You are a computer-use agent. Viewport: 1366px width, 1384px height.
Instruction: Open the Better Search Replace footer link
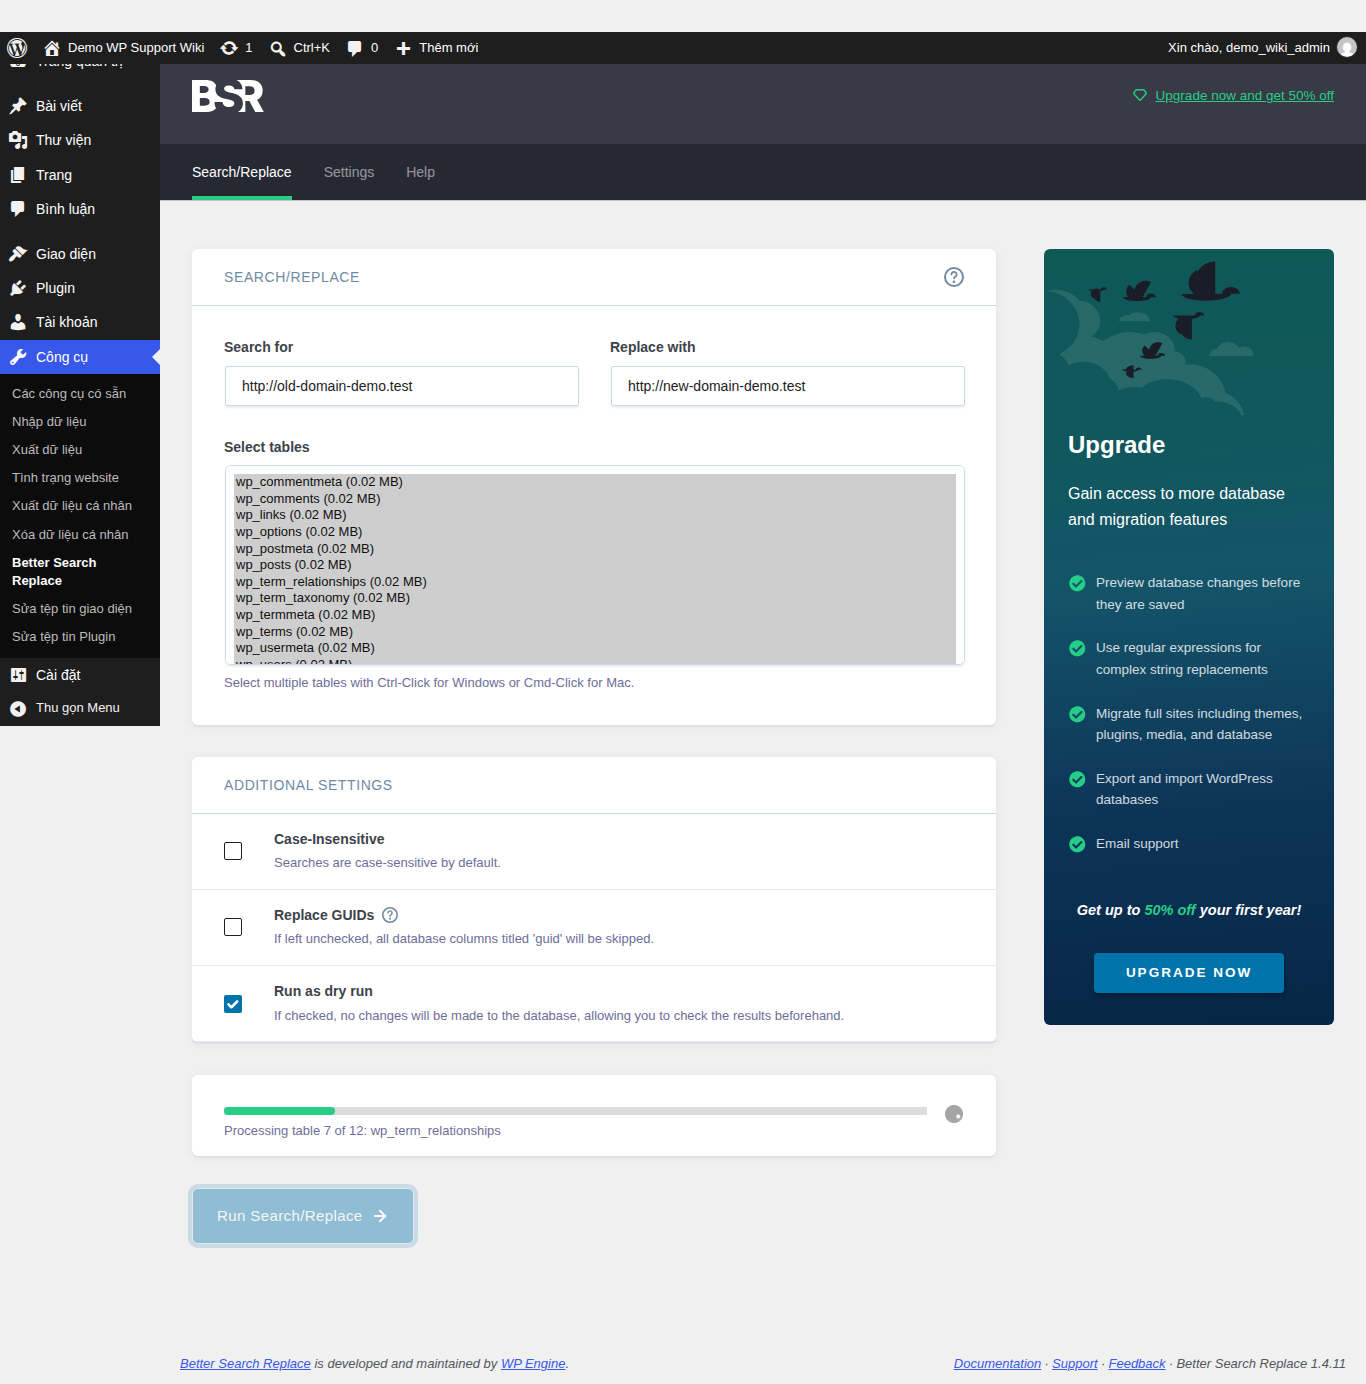click(245, 1364)
